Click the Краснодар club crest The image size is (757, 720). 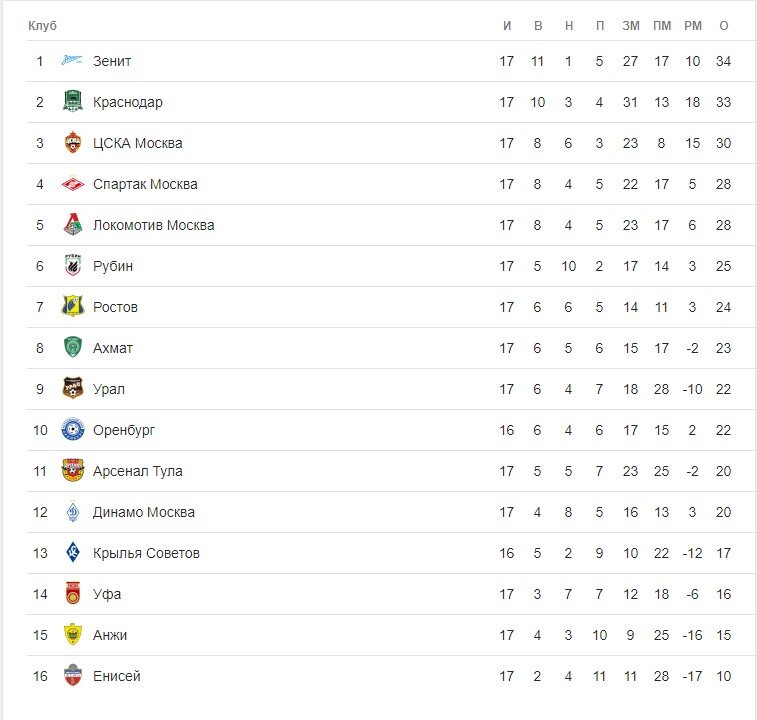[x=73, y=101]
